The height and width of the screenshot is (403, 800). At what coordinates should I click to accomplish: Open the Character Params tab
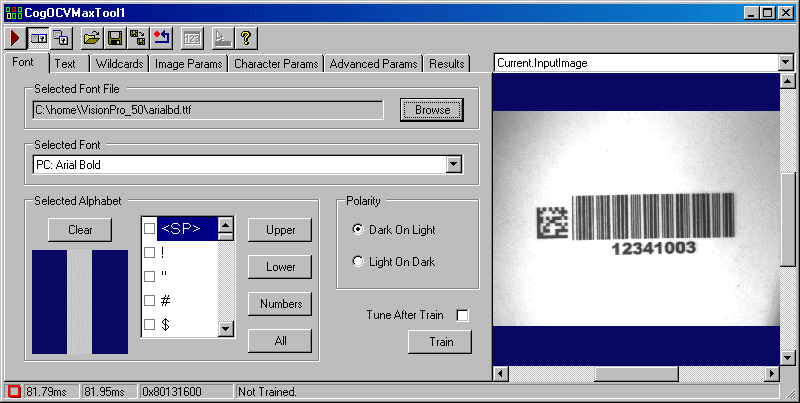(276, 64)
